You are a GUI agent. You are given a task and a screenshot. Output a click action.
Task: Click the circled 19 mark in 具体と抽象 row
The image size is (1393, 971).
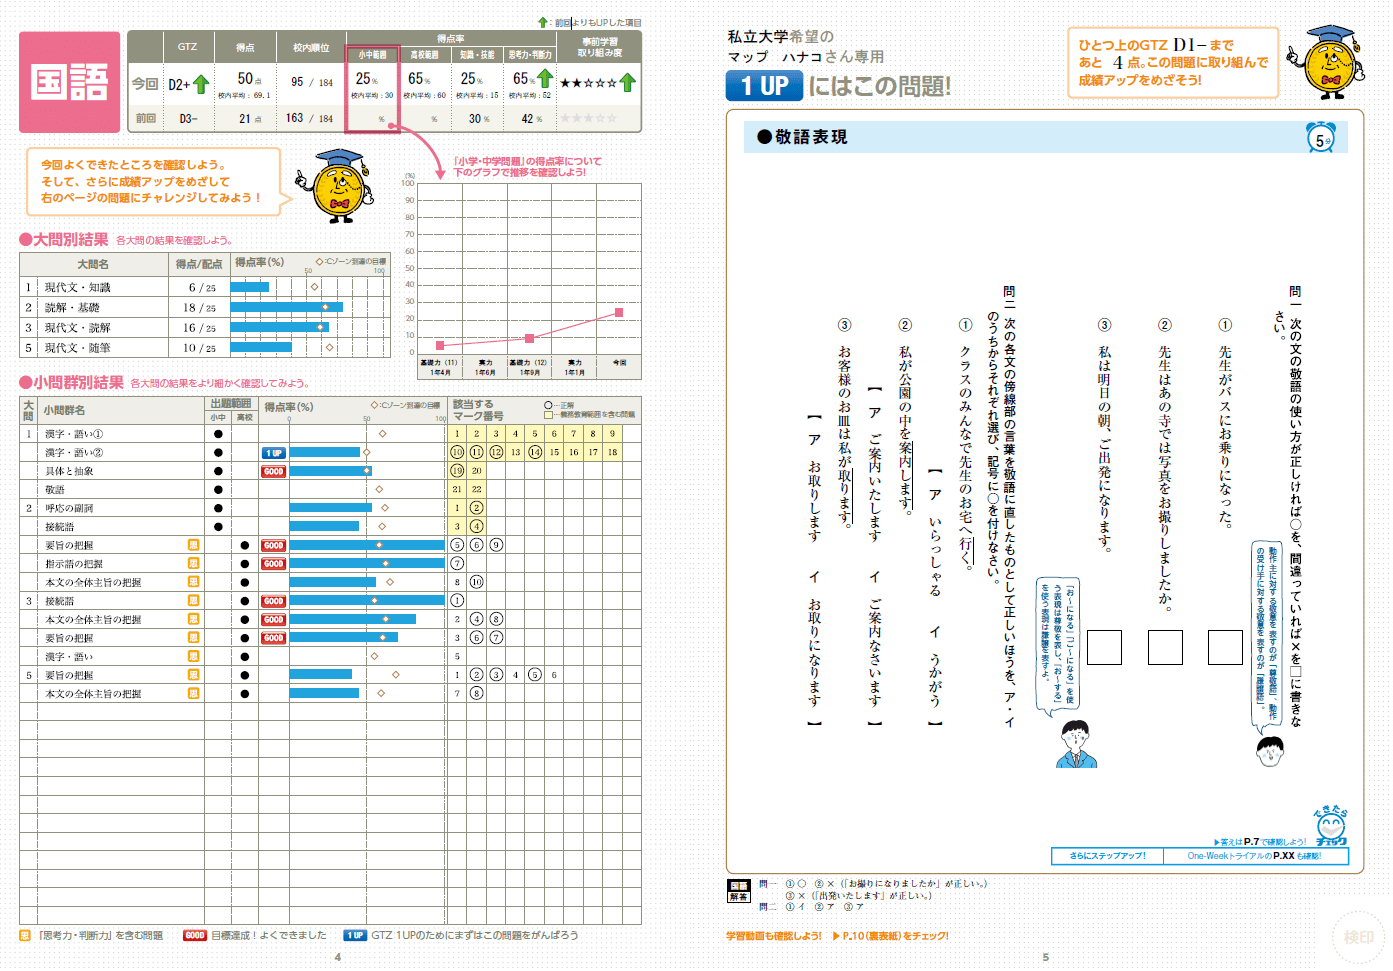coord(457,471)
